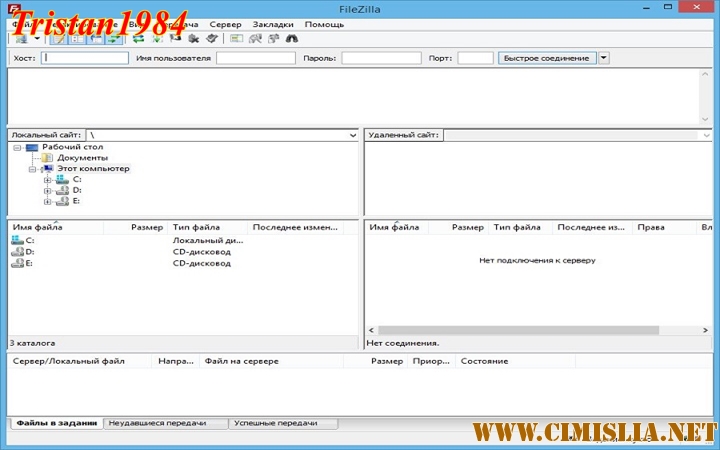Click the disconnect from server icon

click(x=194, y=39)
